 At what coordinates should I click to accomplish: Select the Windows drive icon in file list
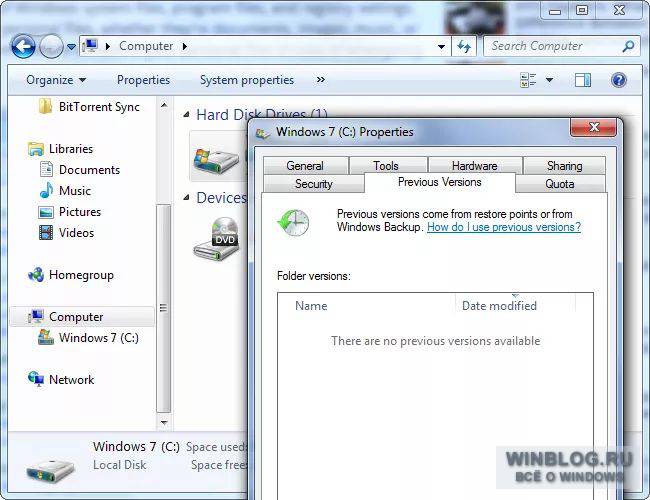click(x=216, y=160)
